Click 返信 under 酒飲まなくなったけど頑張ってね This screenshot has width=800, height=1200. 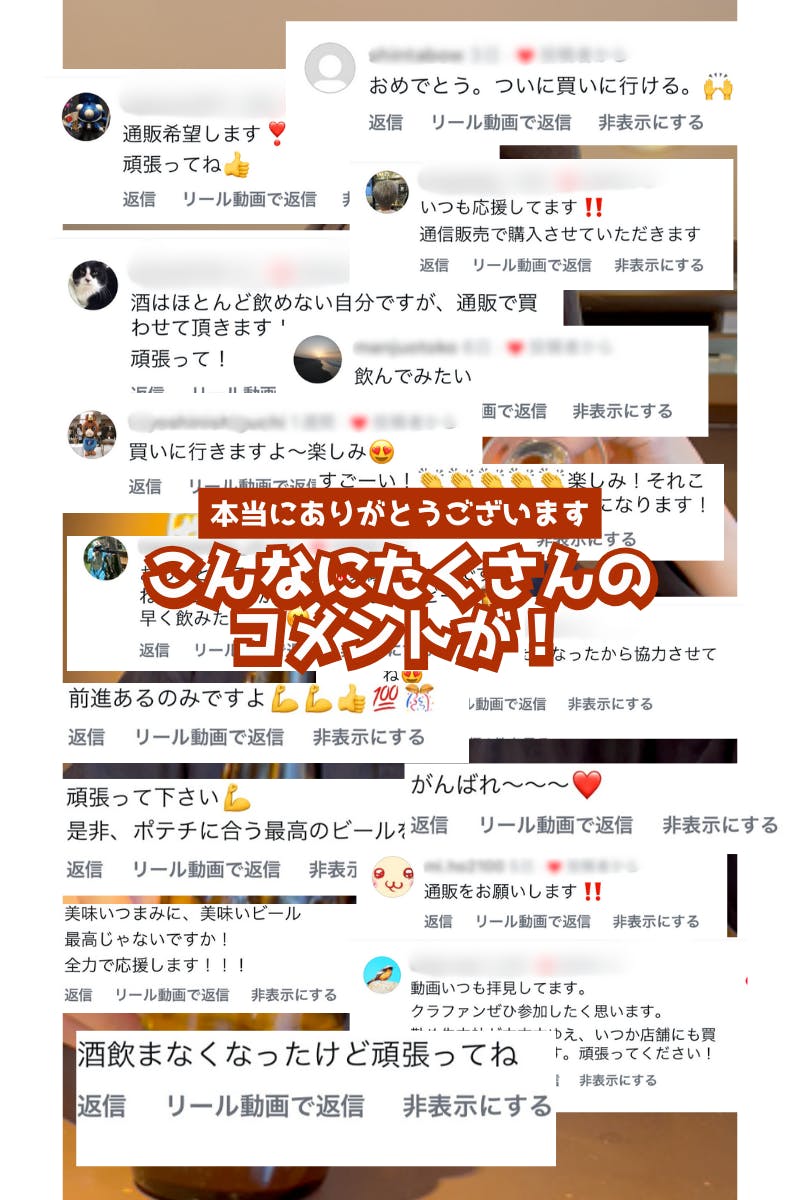click(102, 1106)
